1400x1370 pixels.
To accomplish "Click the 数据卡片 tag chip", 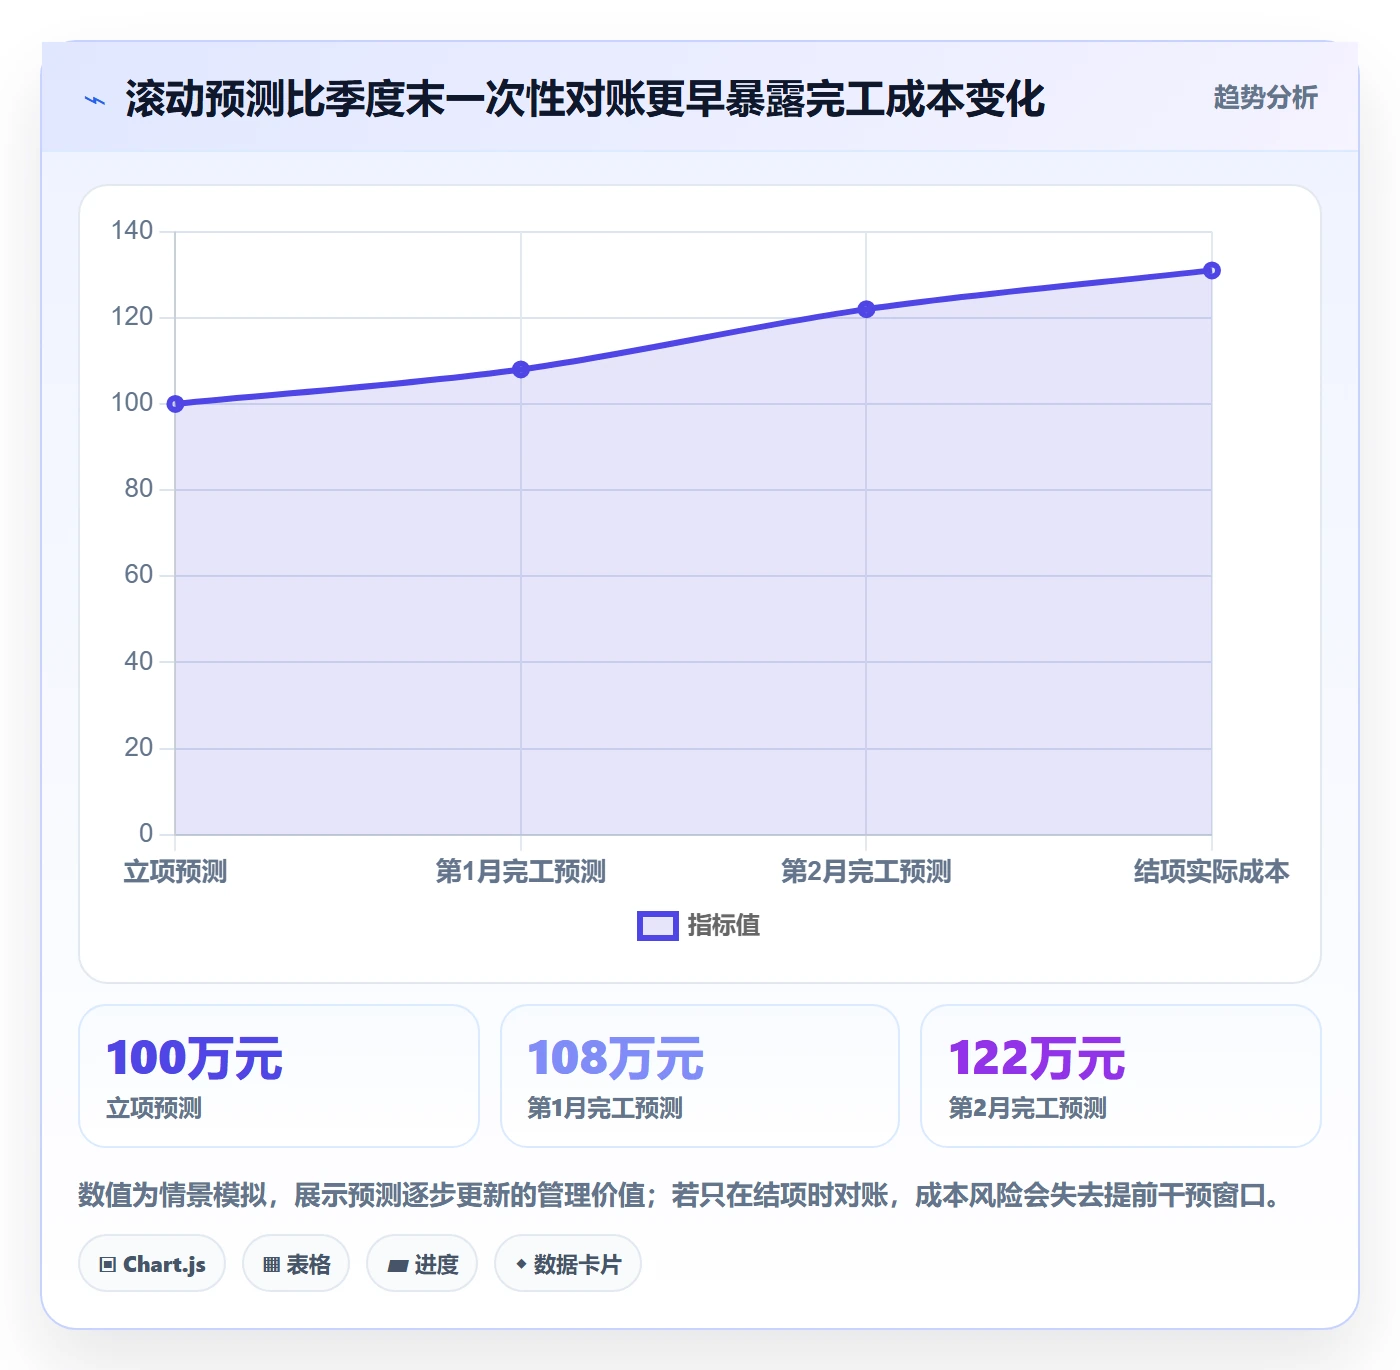I will [x=568, y=1264].
